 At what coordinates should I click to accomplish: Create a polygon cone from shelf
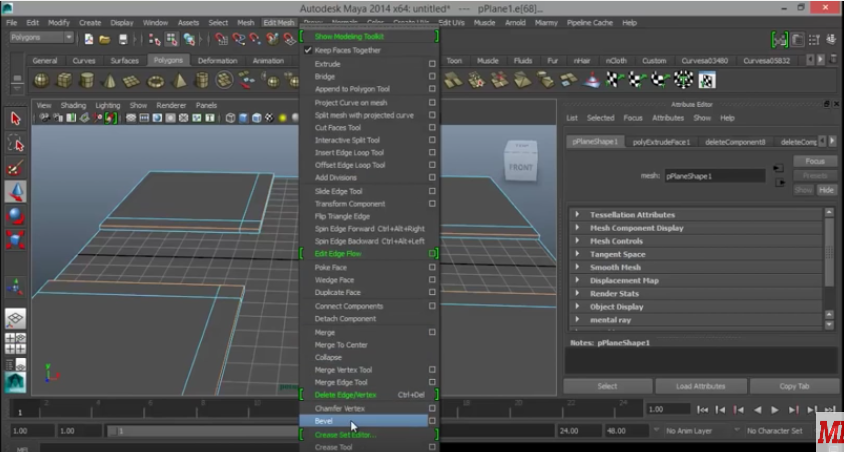(x=109, y=80)
